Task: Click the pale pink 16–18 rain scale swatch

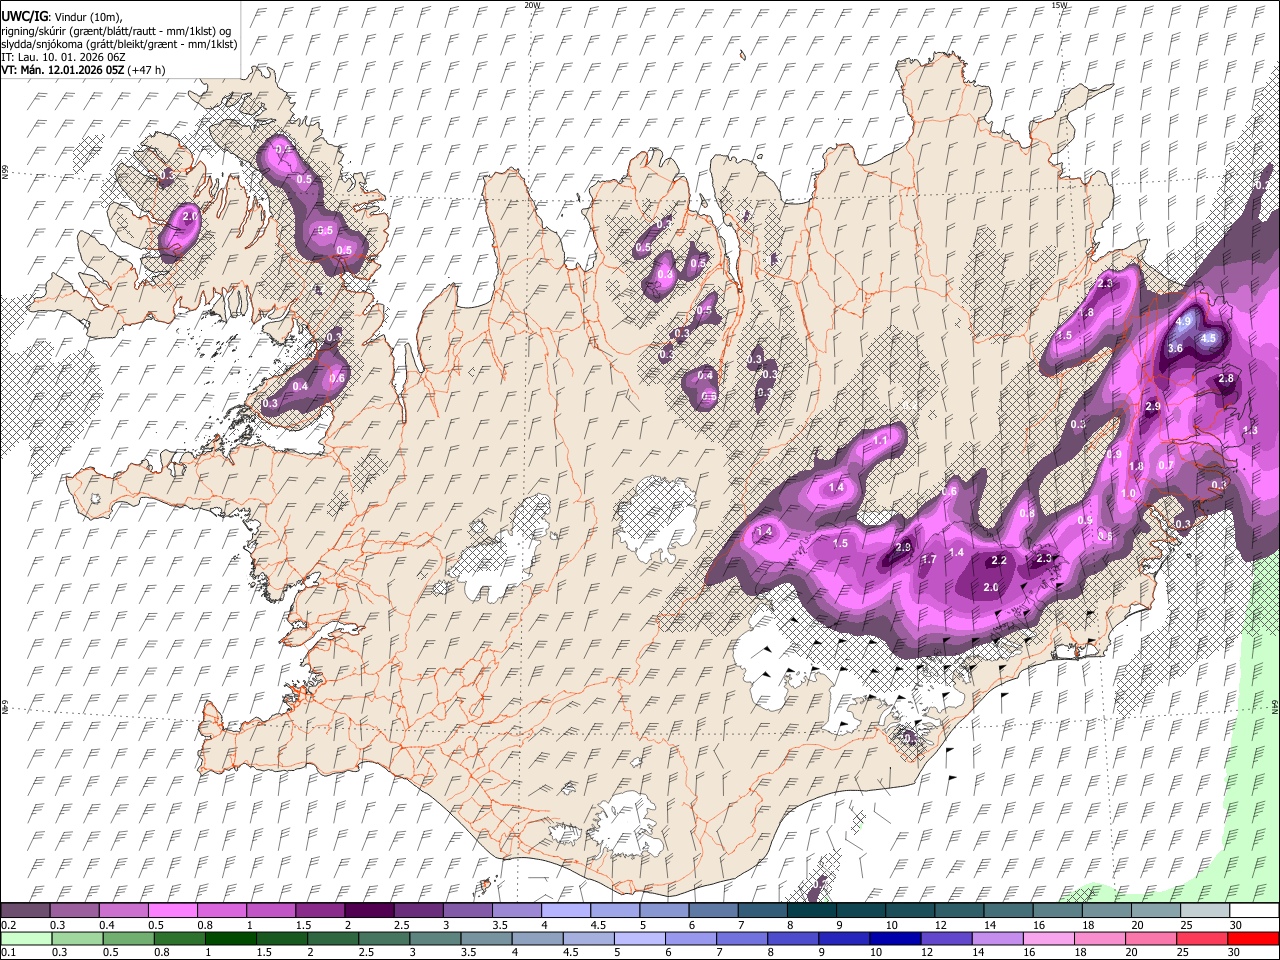Action: click(1050, 939)
